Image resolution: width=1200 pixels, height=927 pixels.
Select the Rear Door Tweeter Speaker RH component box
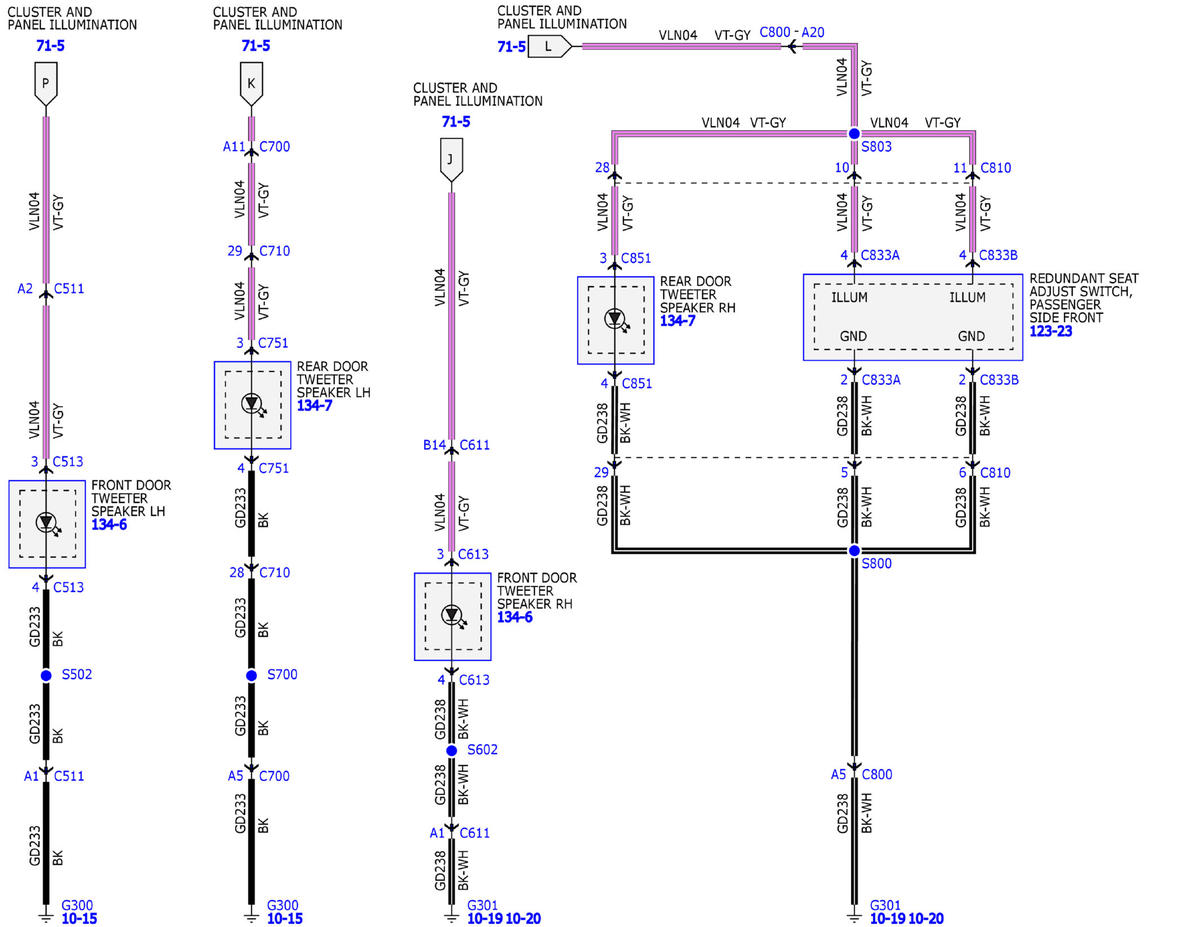[616, 320]
